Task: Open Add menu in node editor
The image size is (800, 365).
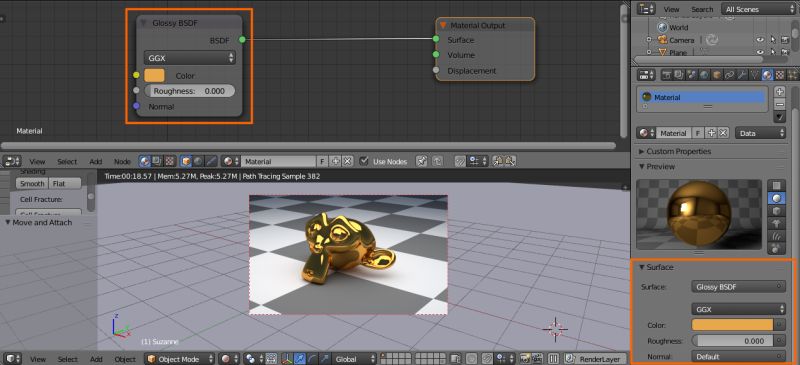Action: point(96,161)
